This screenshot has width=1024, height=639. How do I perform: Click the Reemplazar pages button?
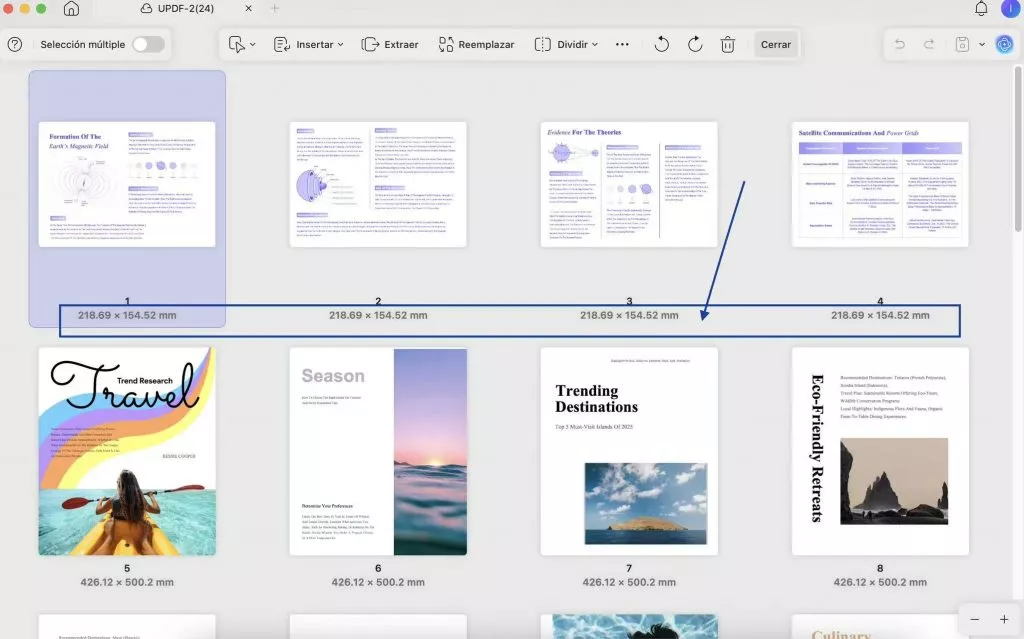(476, 44)
